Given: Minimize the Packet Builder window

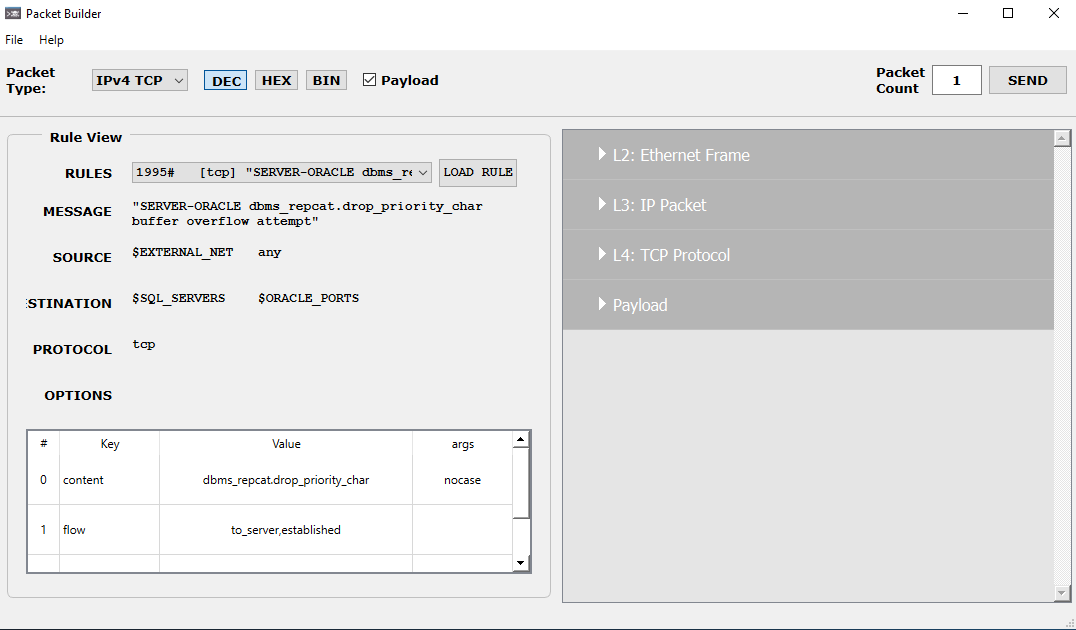Looking at the screenshot, I should [x=963, y=13].
